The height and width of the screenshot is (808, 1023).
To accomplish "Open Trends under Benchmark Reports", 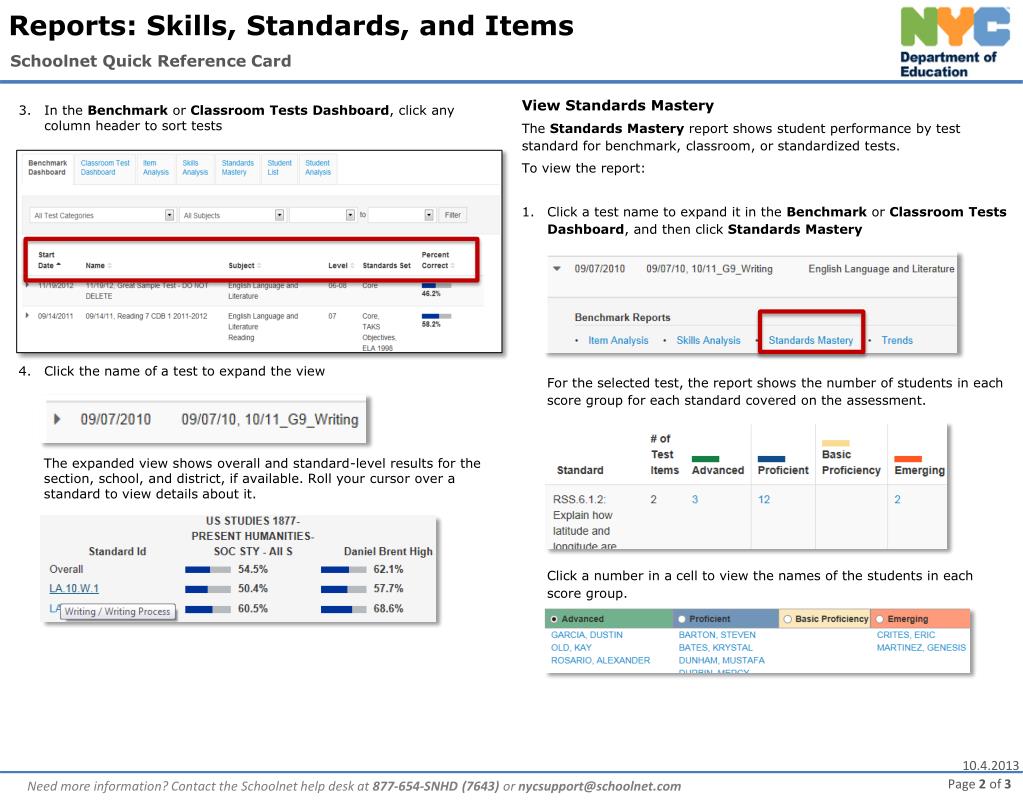I will coord(896,341).
